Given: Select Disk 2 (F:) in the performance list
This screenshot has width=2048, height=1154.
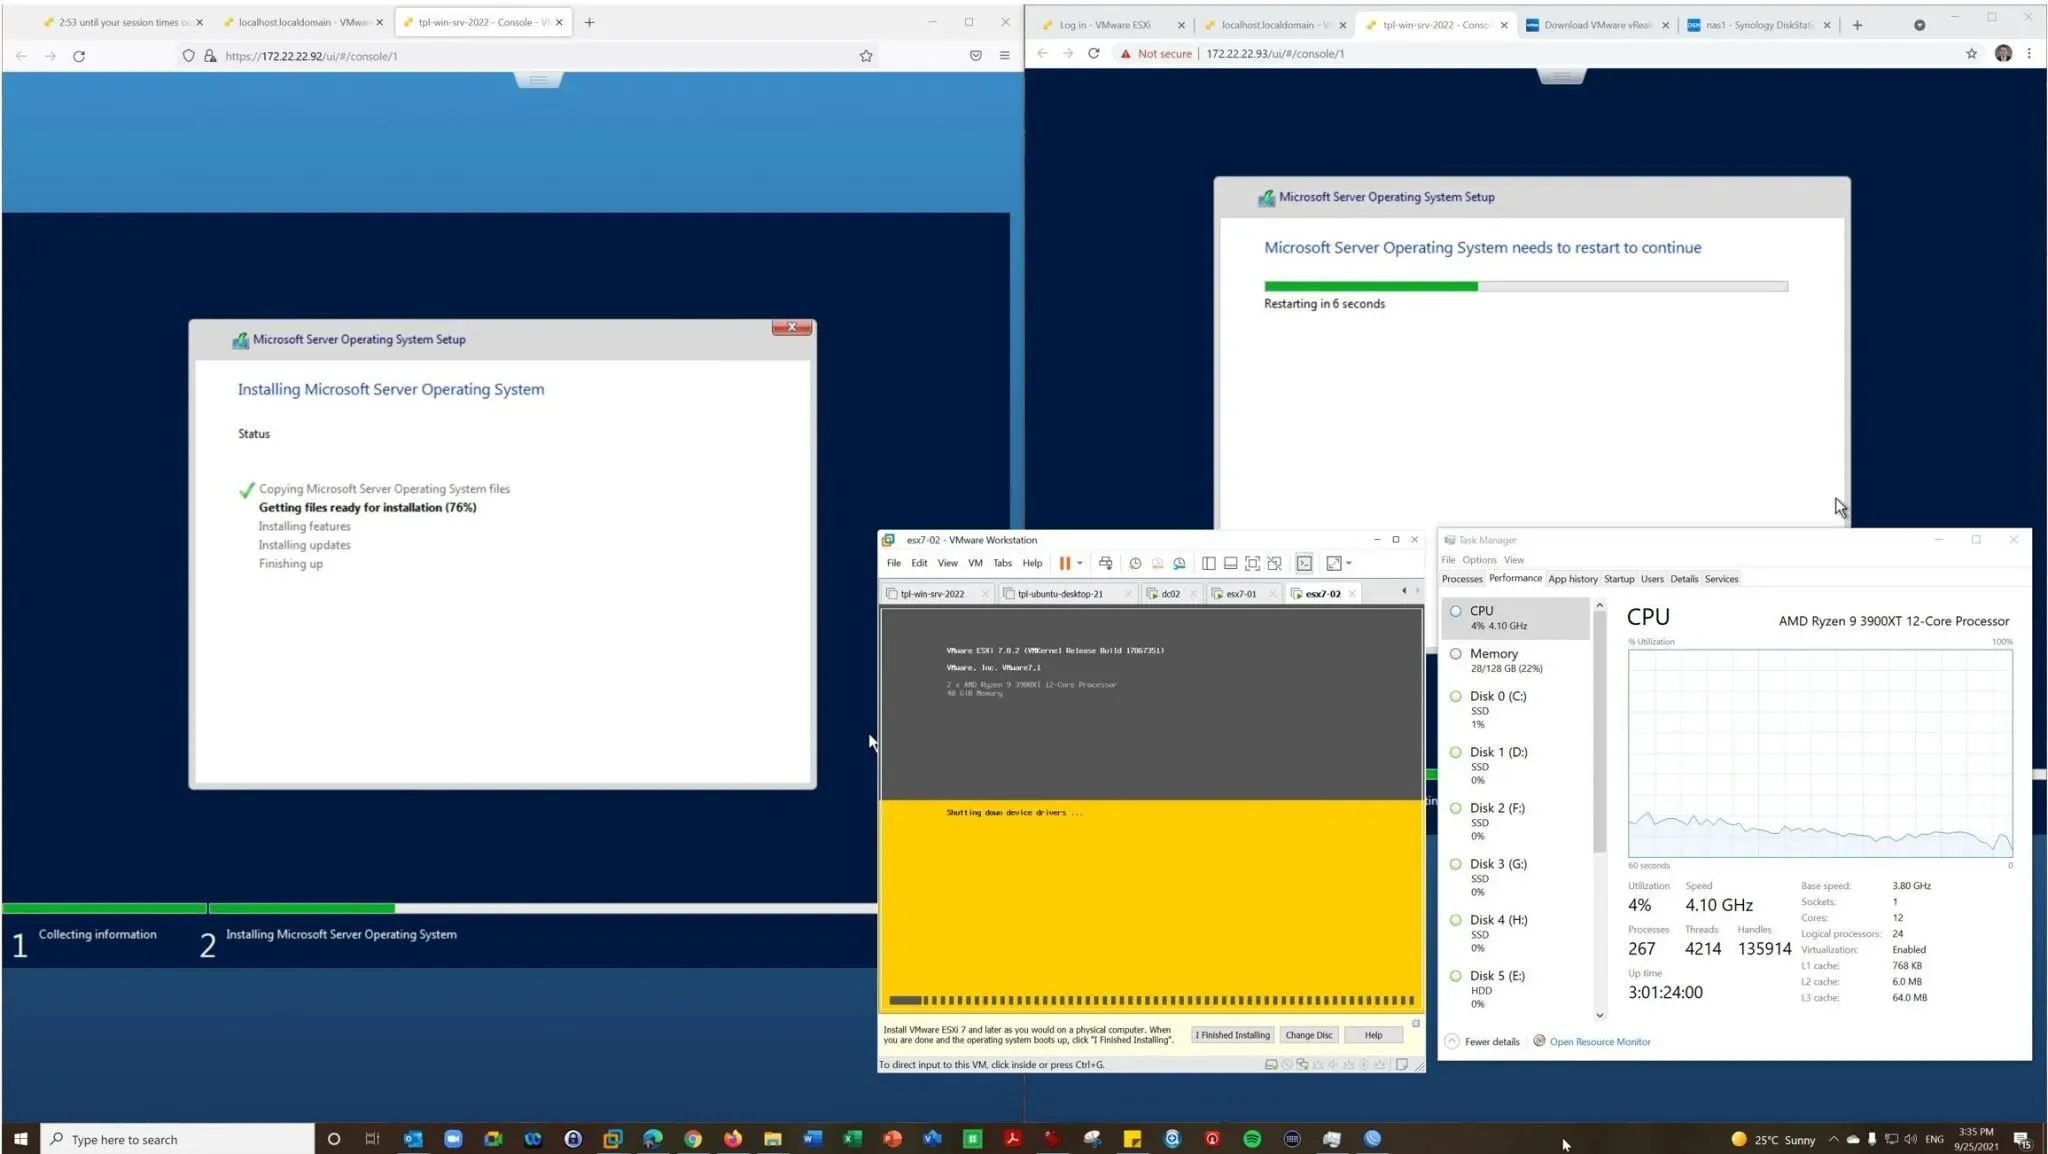Looking at the screenshot, I should (1515, 821).
